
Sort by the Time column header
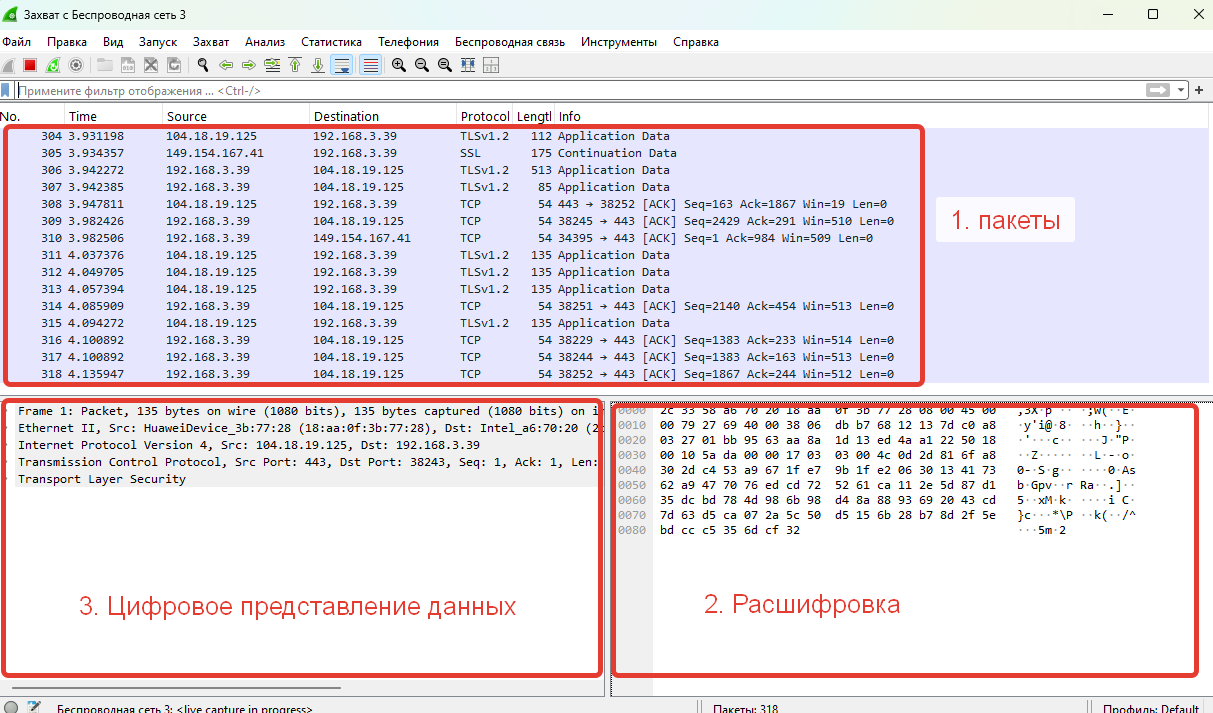pos(114,116)
